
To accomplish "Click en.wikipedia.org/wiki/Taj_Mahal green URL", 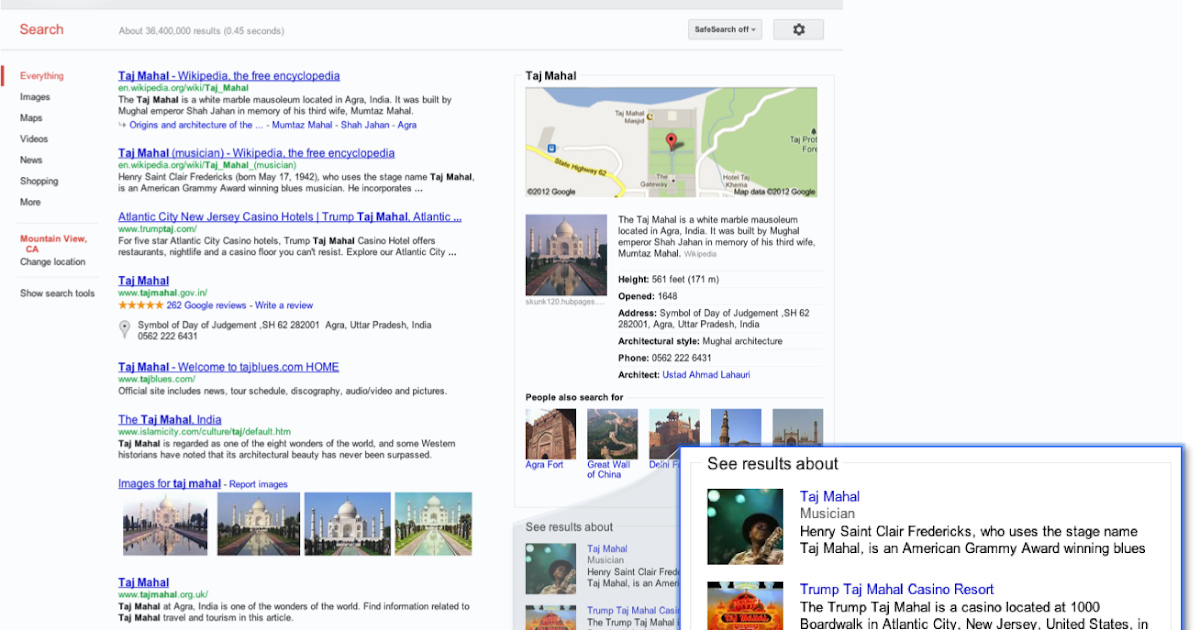I will pyautogui.click(x=183, y=88).
